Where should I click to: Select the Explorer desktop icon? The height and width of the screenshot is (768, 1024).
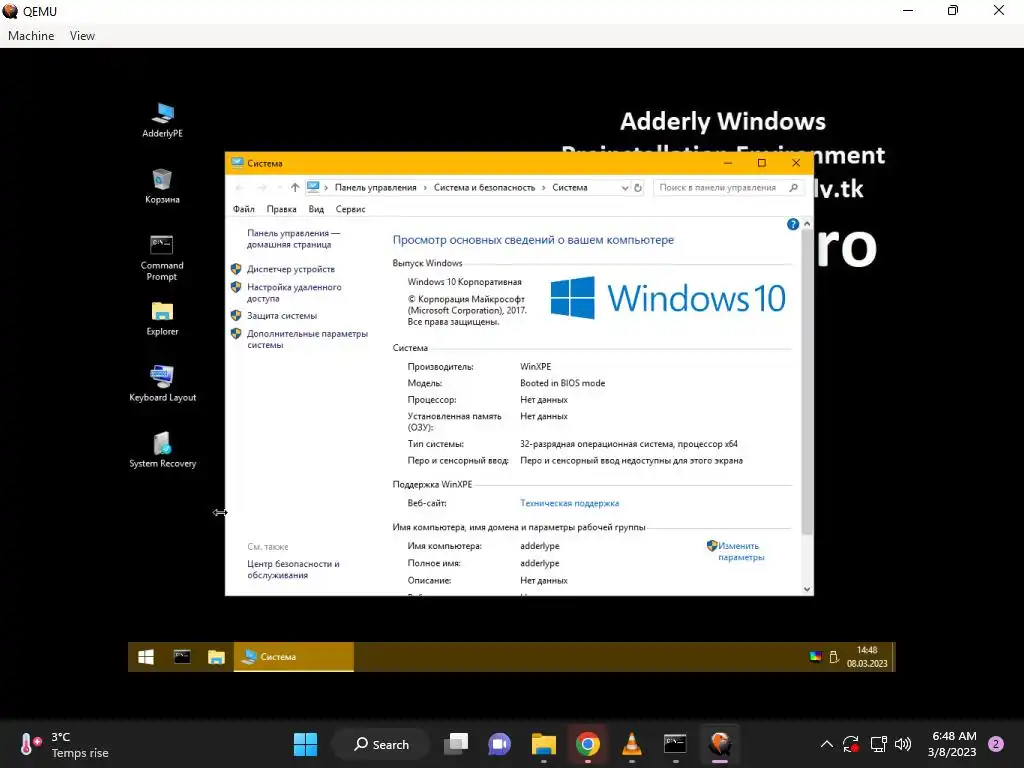coord(162,318)
